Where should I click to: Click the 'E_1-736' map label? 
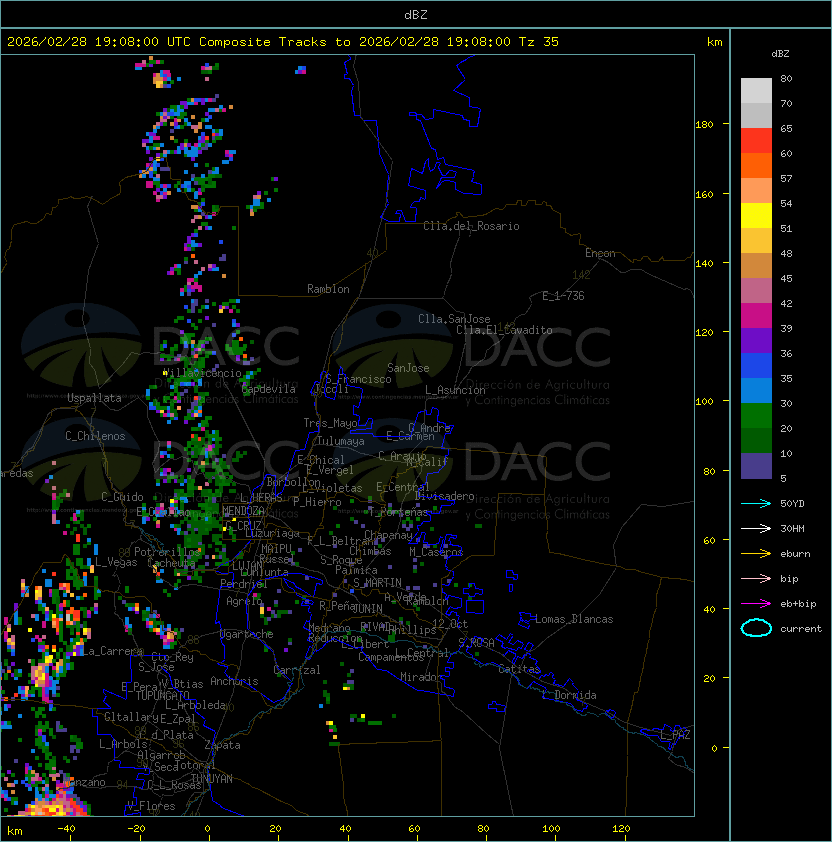pos(563,296)
